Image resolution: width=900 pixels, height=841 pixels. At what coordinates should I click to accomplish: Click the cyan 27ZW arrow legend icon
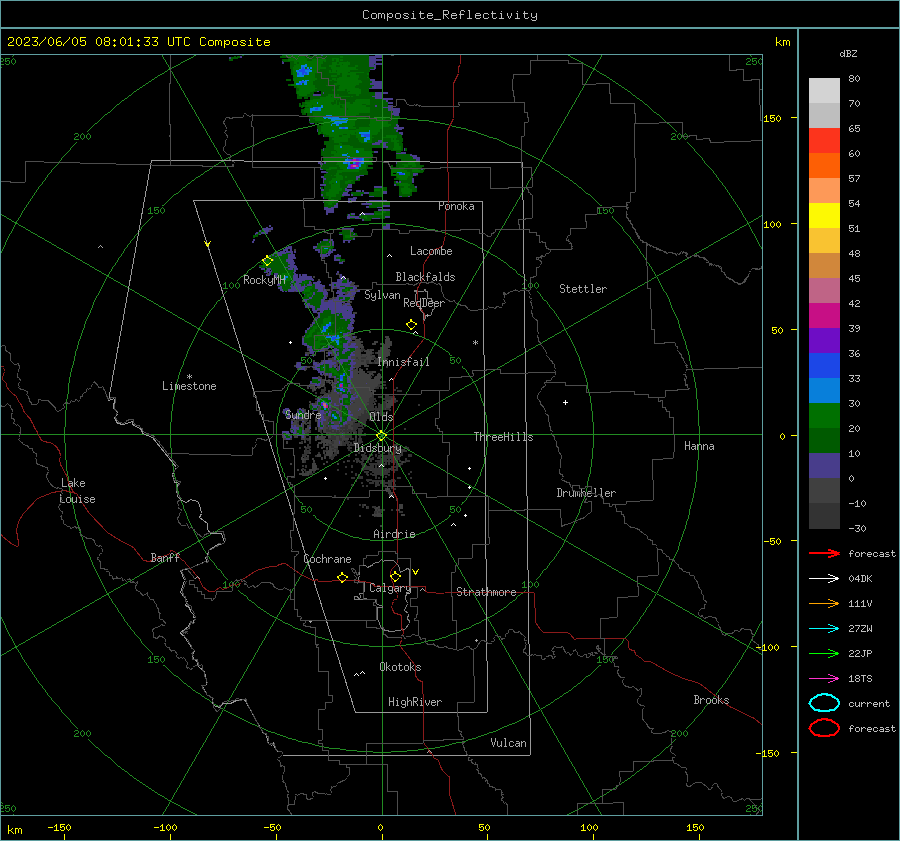point(824,629)
